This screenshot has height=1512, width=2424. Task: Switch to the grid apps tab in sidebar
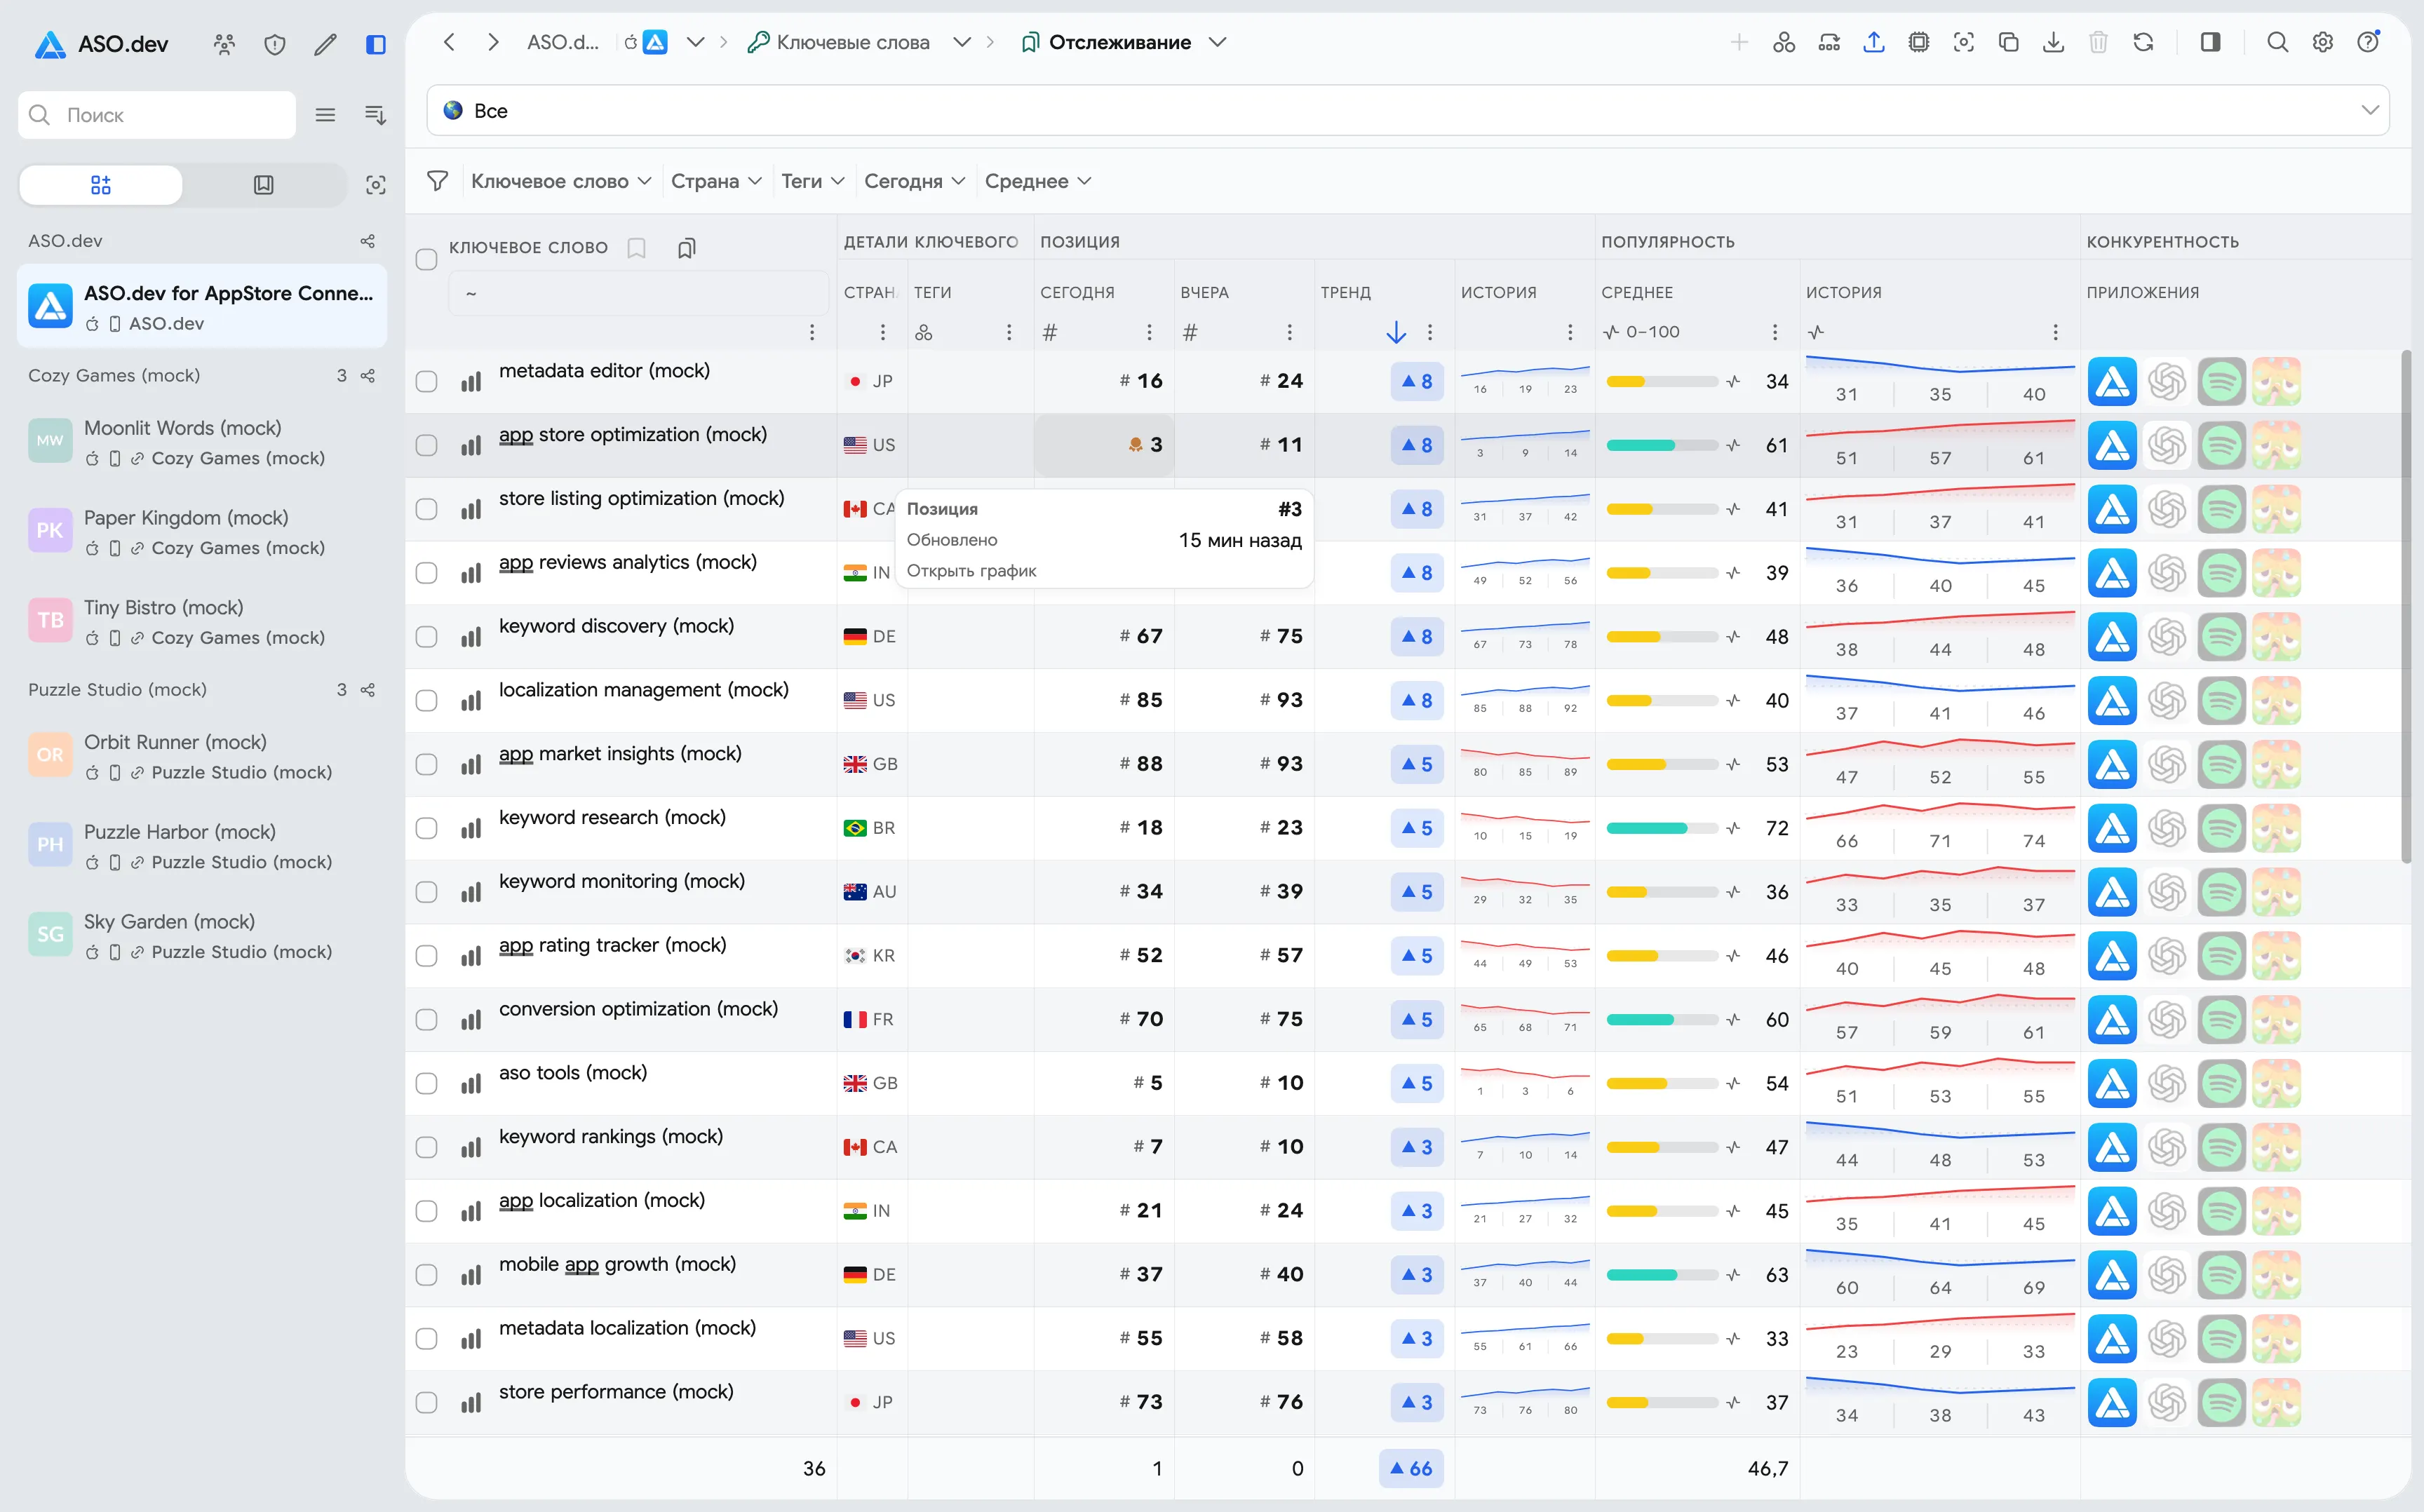(101, 185)
